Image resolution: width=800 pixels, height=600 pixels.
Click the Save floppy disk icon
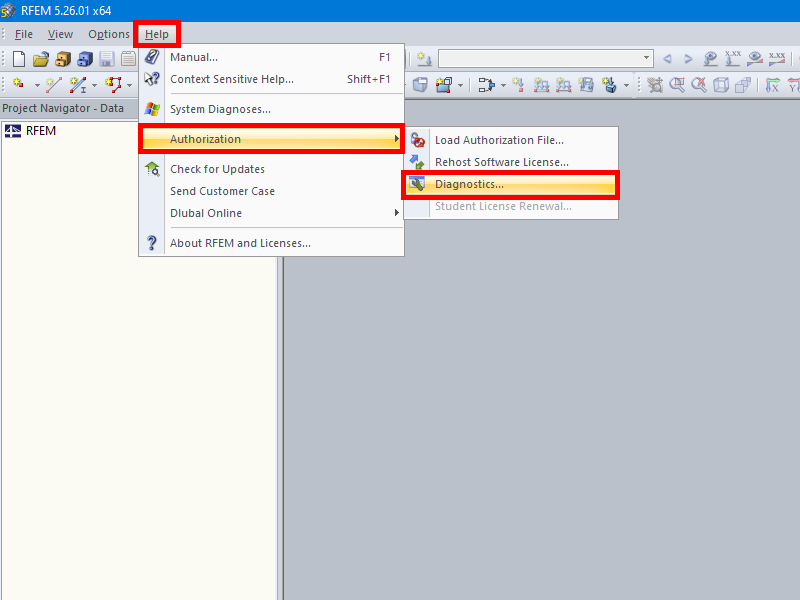[107, 59]
